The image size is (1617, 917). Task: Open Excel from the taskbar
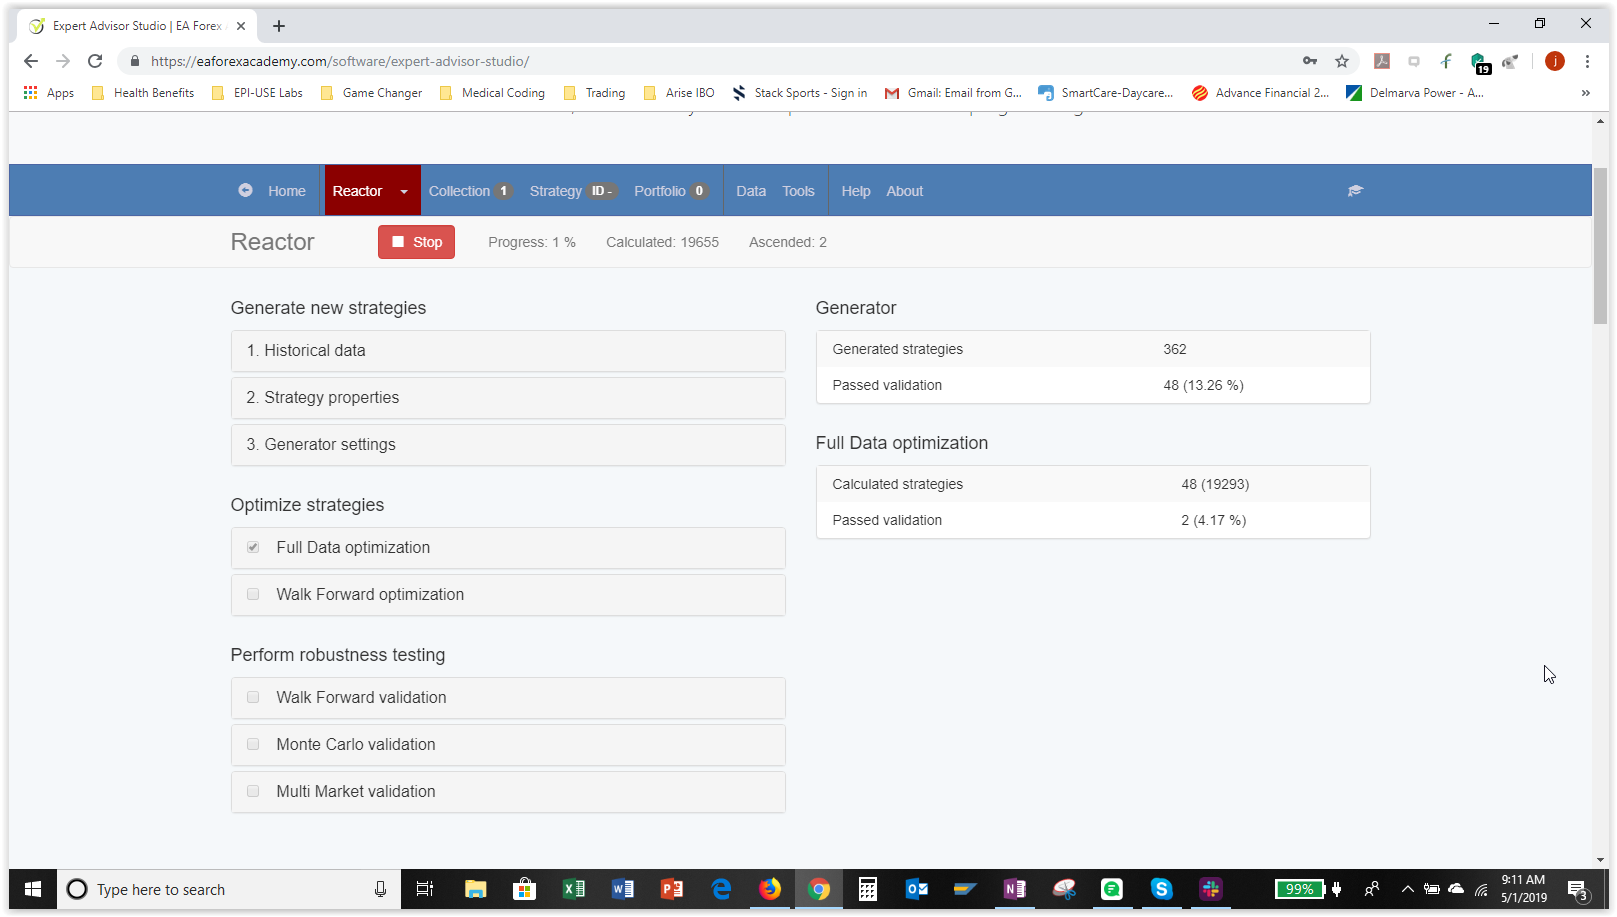coord(574,889)
